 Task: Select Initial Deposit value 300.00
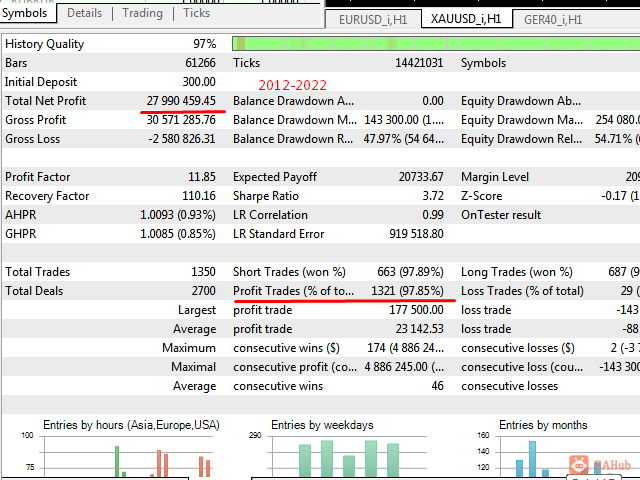pos(199,82)
